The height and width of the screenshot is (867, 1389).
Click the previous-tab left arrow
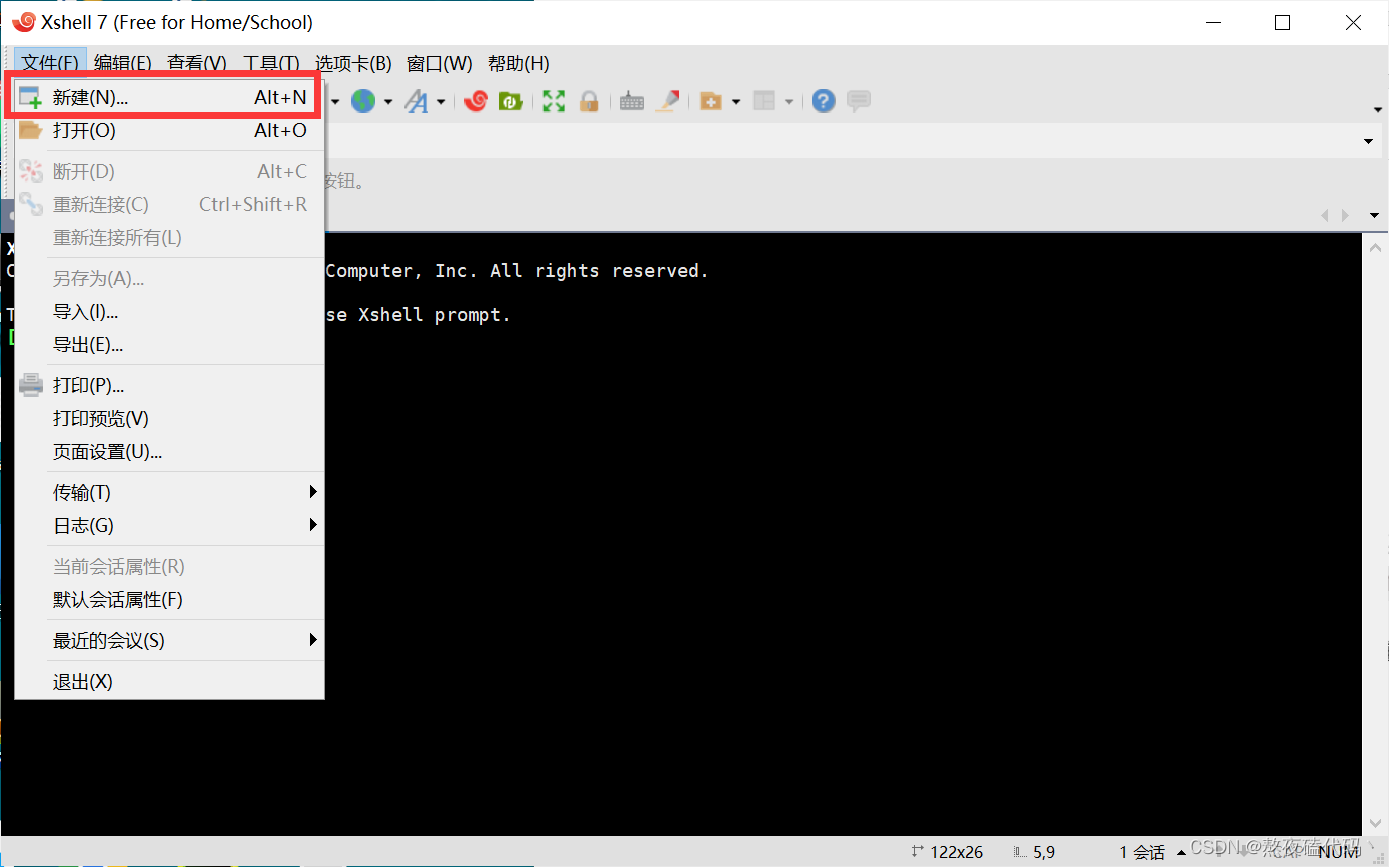[1326, 215]
